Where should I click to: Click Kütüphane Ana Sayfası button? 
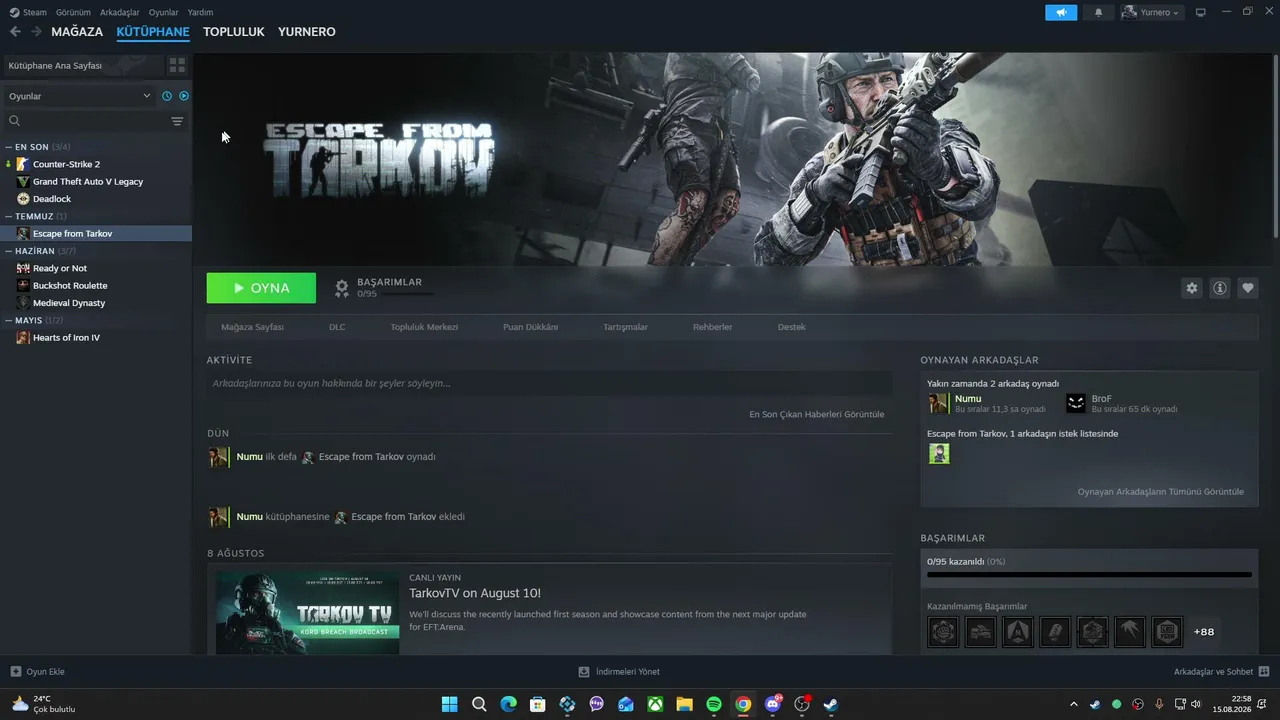click(x=82, y=65)
